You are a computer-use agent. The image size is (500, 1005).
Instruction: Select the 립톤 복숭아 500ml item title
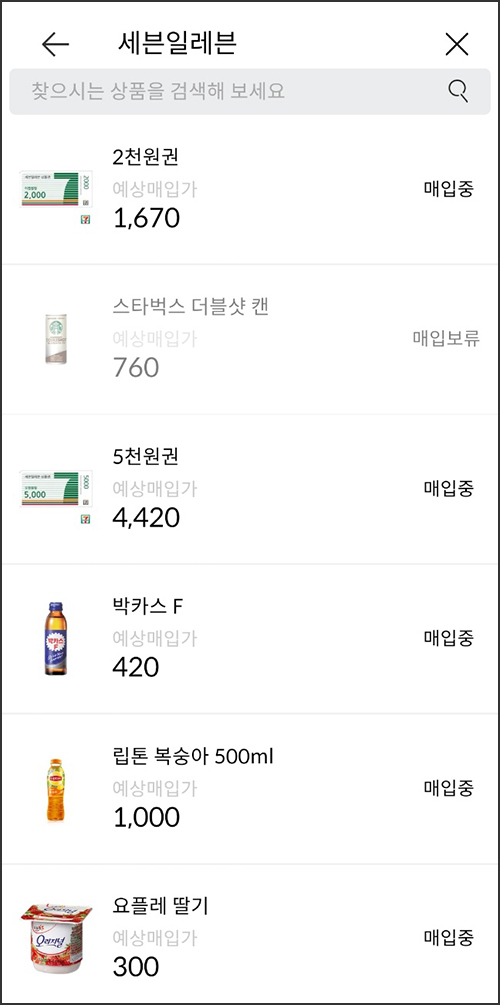click(193, 756)
